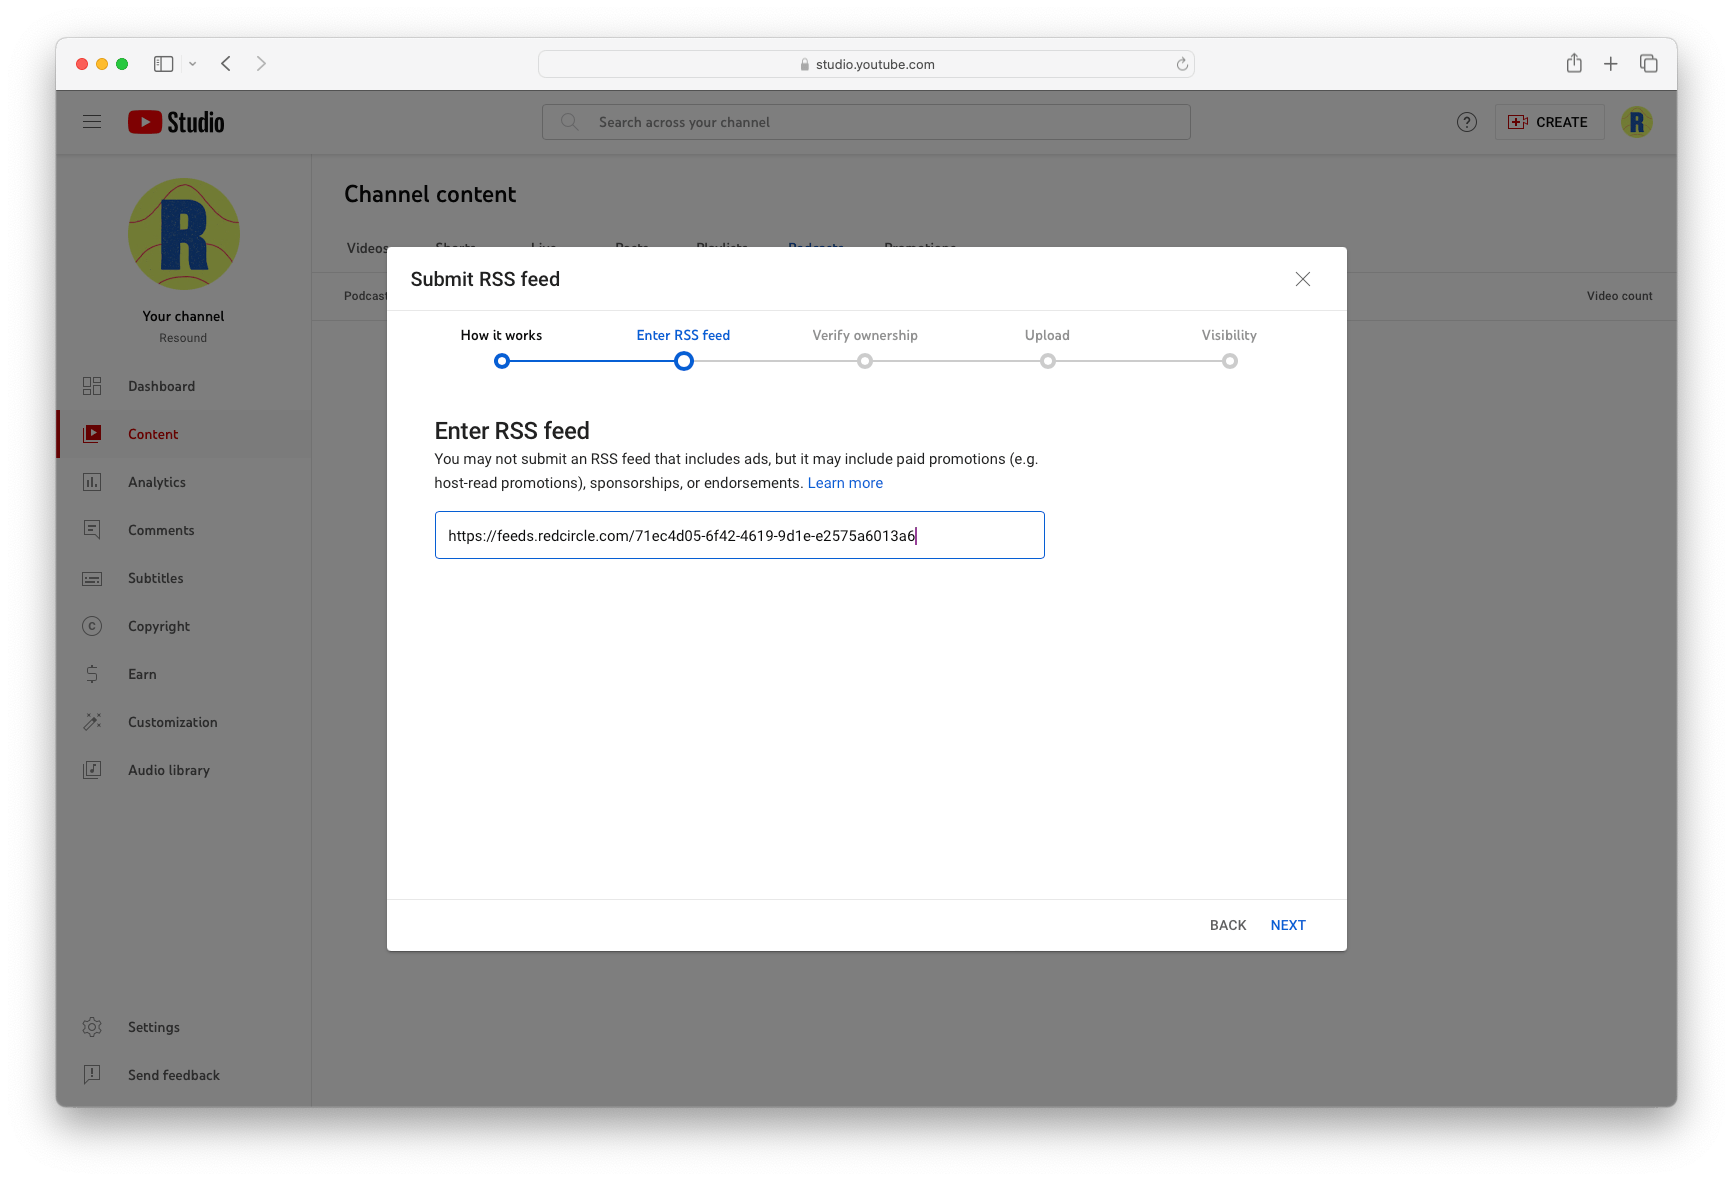Click the RSS feed URL input field
The image size is (1733, 1181).
point(739,535)
